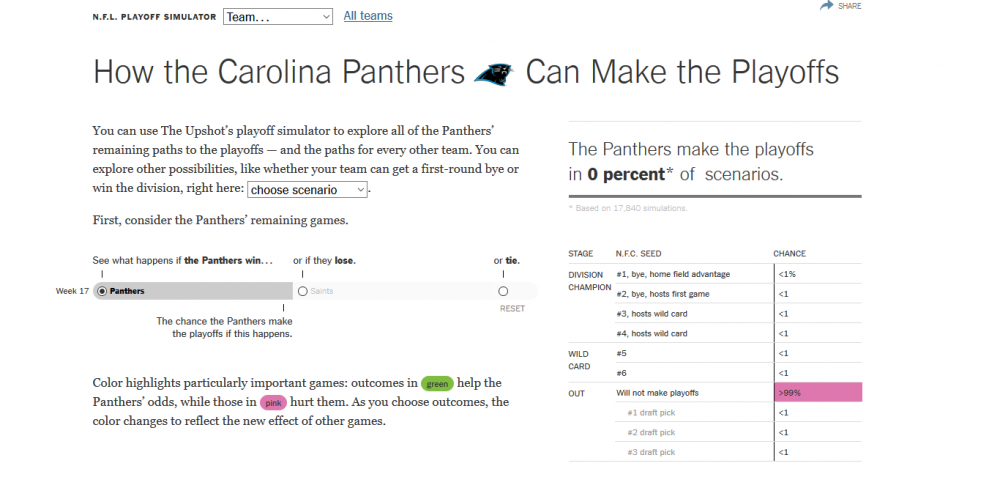Click the green color label pill
The height and width of the screenshot is (477, 1000).
tap(438, 384)
